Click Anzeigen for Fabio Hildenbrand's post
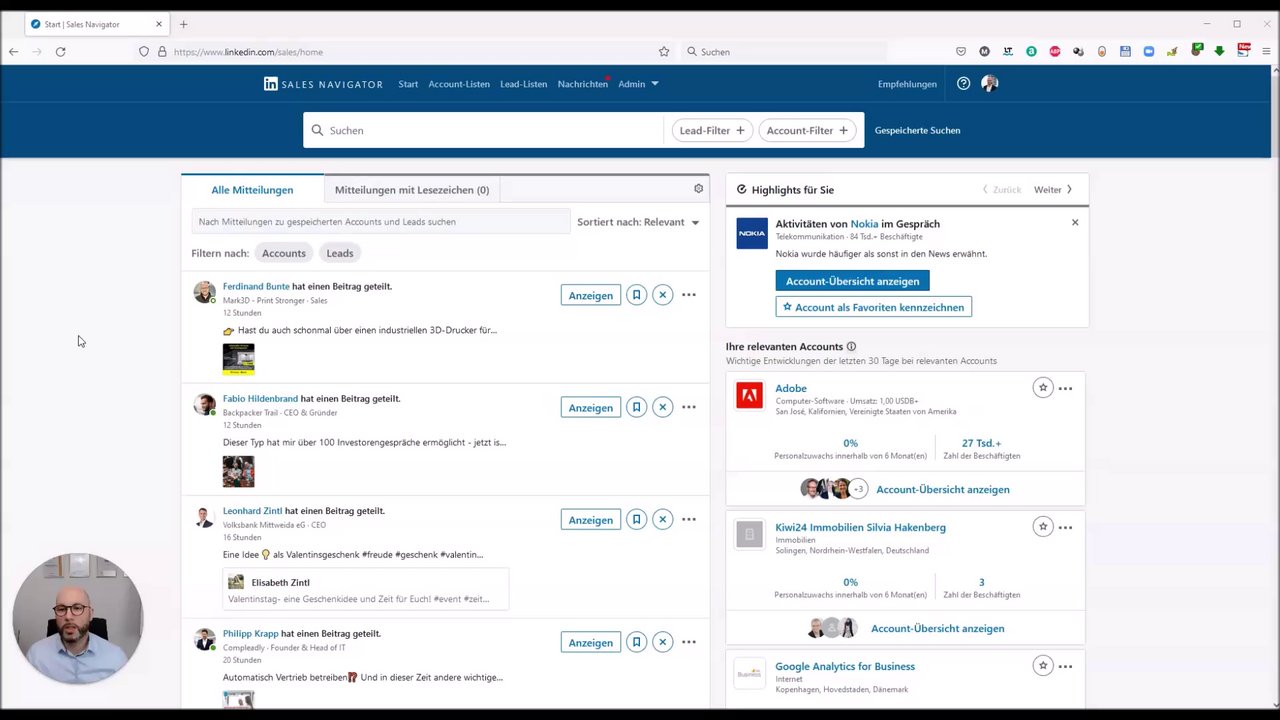The height and width of the screenshot is (720, 1280). [591, 408]
